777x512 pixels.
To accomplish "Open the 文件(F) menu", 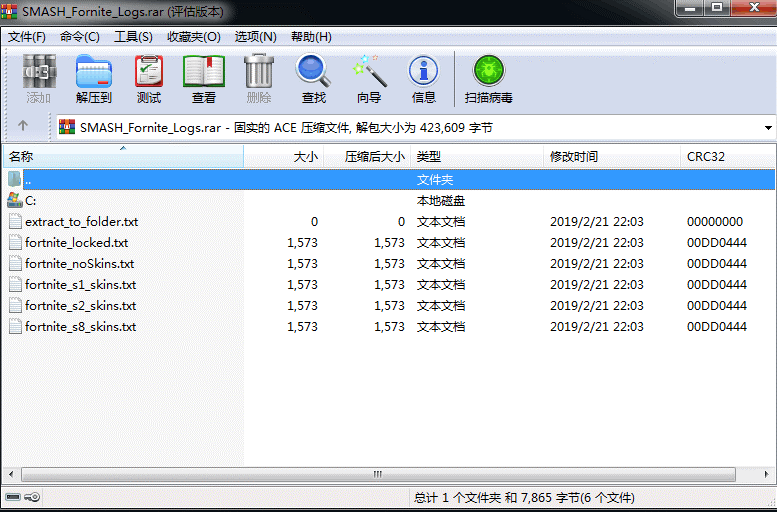I will coord(27,37).
